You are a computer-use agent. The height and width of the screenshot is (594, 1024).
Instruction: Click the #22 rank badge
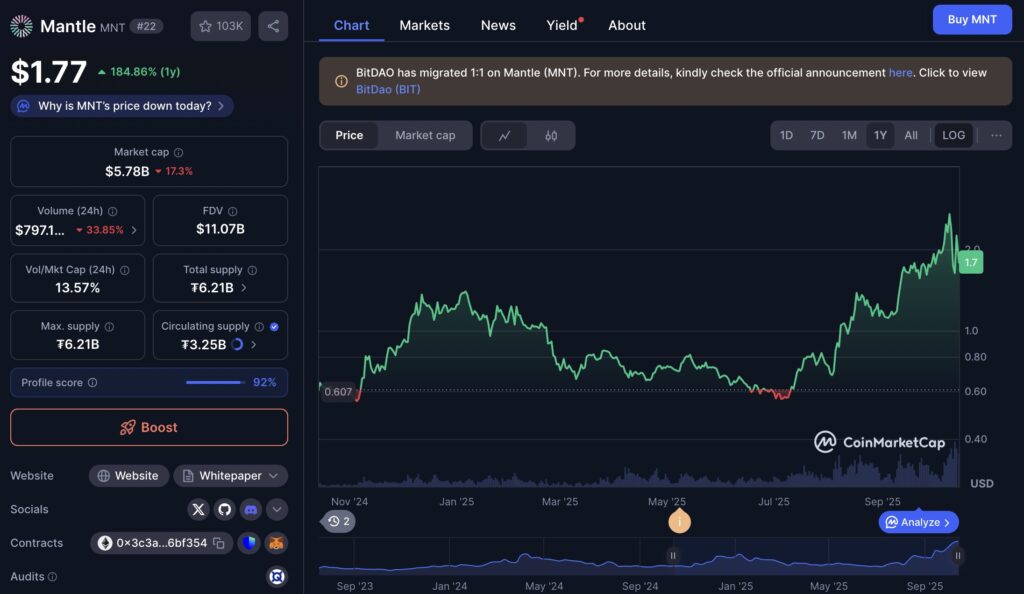[x=146, y=26]
